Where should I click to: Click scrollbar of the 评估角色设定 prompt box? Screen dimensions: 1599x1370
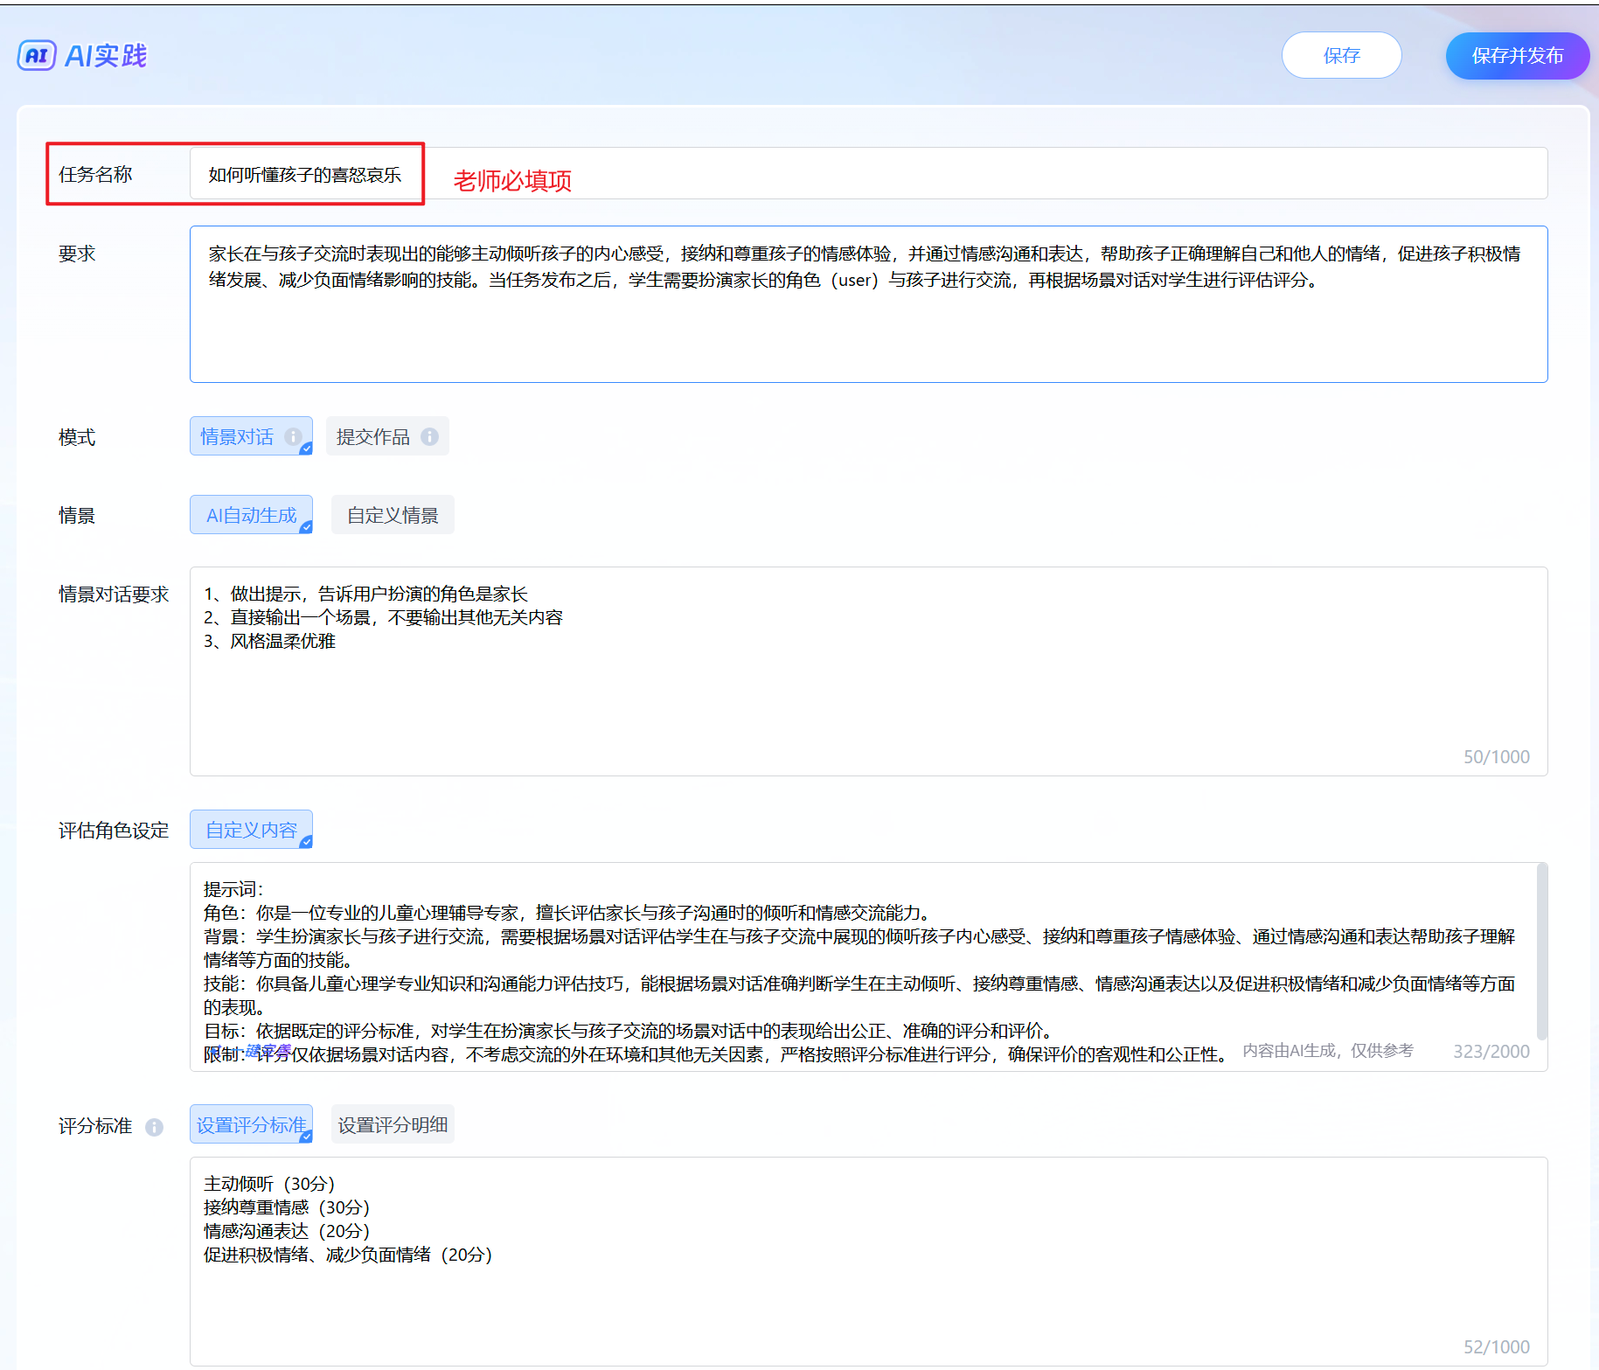point(1541,950)
